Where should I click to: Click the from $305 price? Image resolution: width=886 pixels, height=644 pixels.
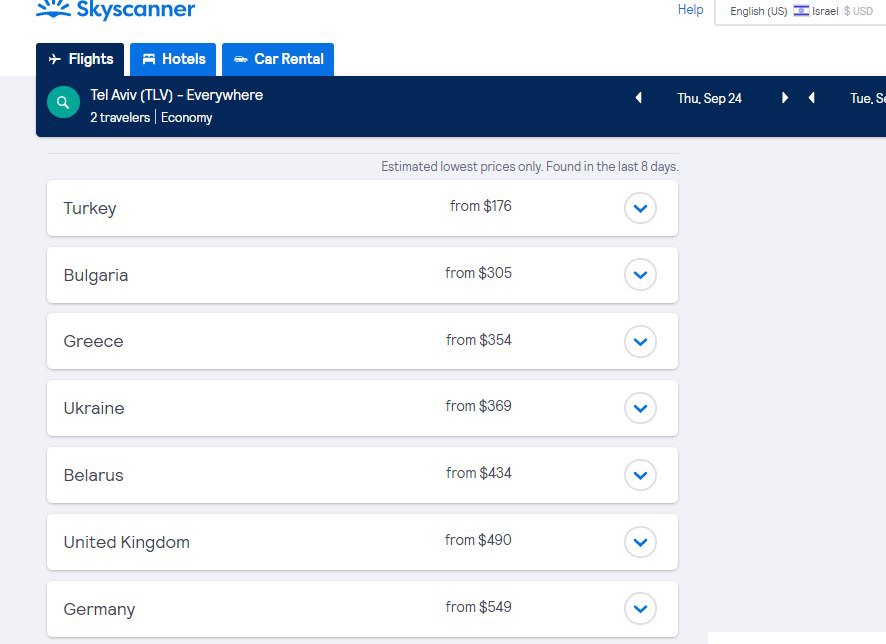[x=478, y=273]
